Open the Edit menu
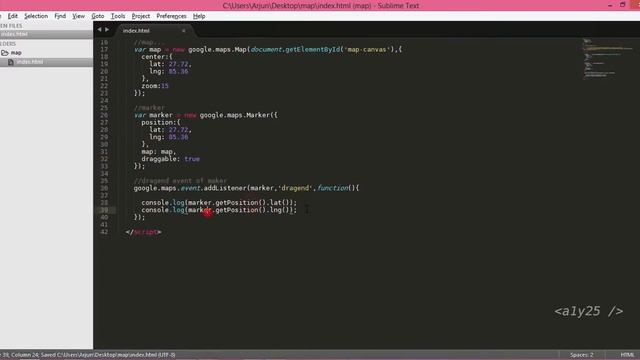Screen dimensions: 640x360 pyautogui.click(x=13, y=16)
